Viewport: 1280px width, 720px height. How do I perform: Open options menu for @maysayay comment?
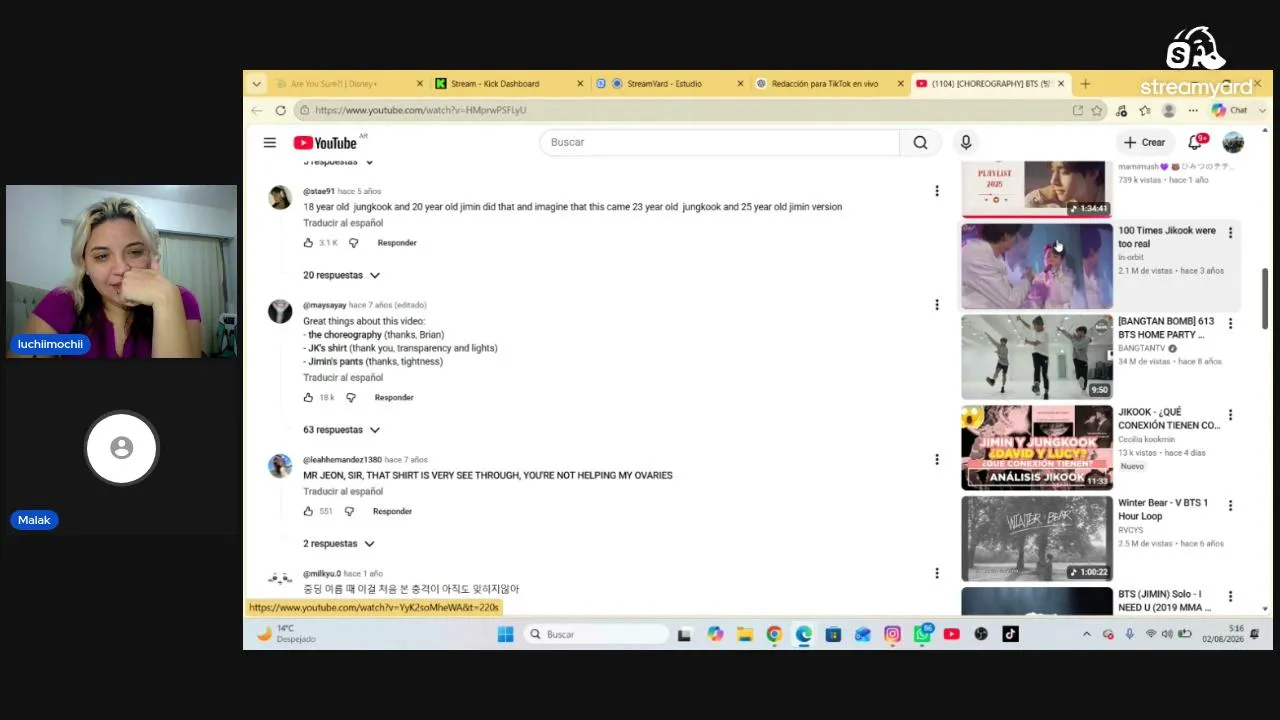[937, 305]
